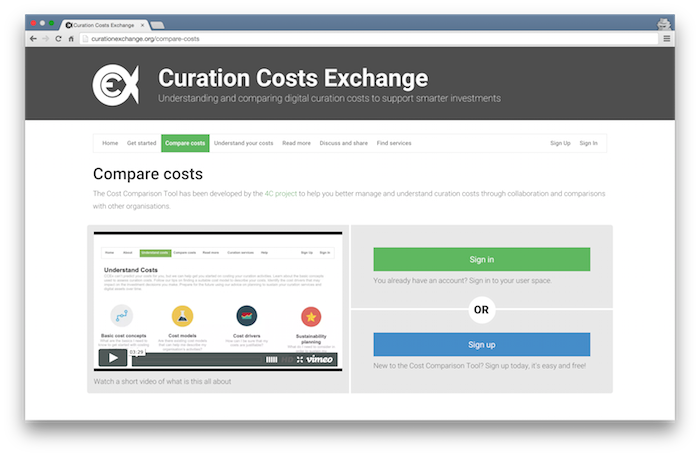Go to the browser home icon

pos(71,38)
